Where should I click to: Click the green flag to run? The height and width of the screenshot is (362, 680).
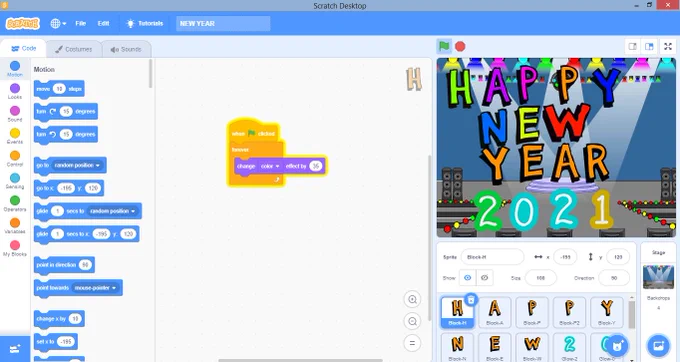[444, 46]
